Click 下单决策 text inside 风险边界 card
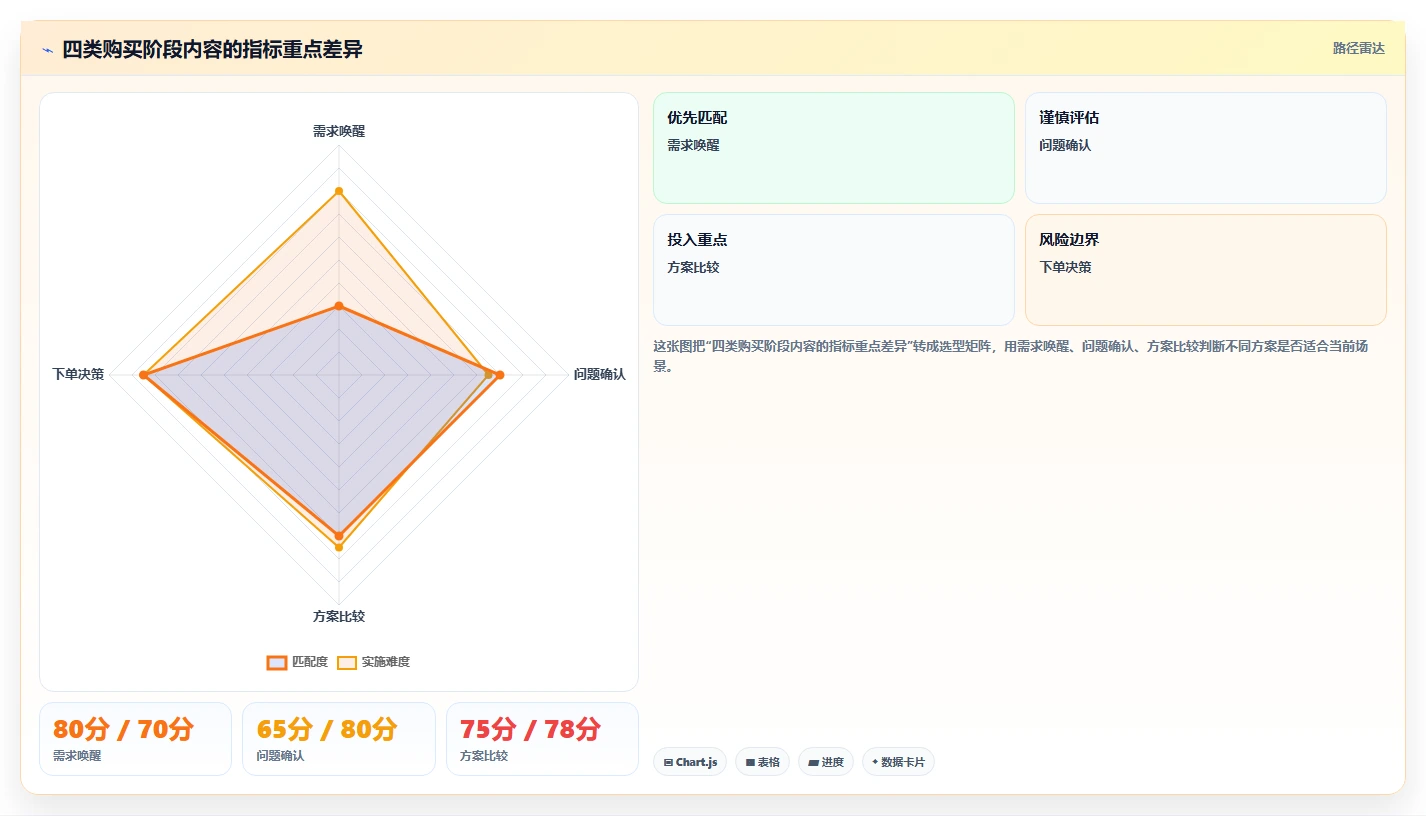The width and height of the screenshot is (1426, 816). [x=1065, y=267]
